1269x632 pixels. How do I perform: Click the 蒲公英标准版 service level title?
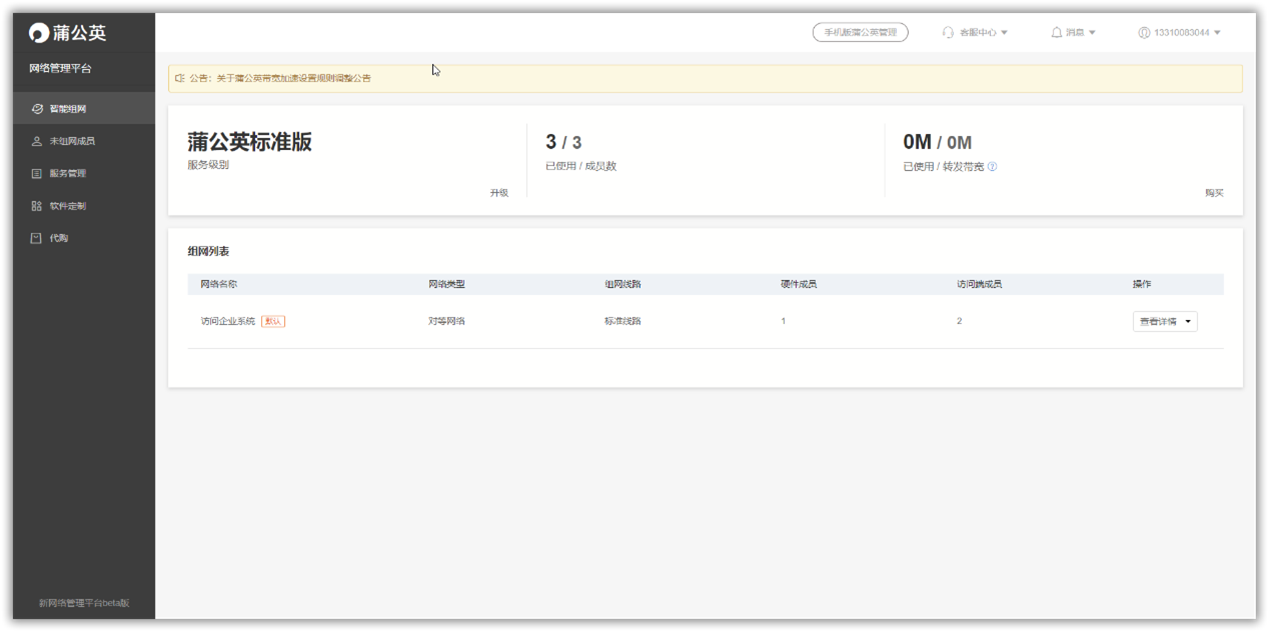point(250,142)
